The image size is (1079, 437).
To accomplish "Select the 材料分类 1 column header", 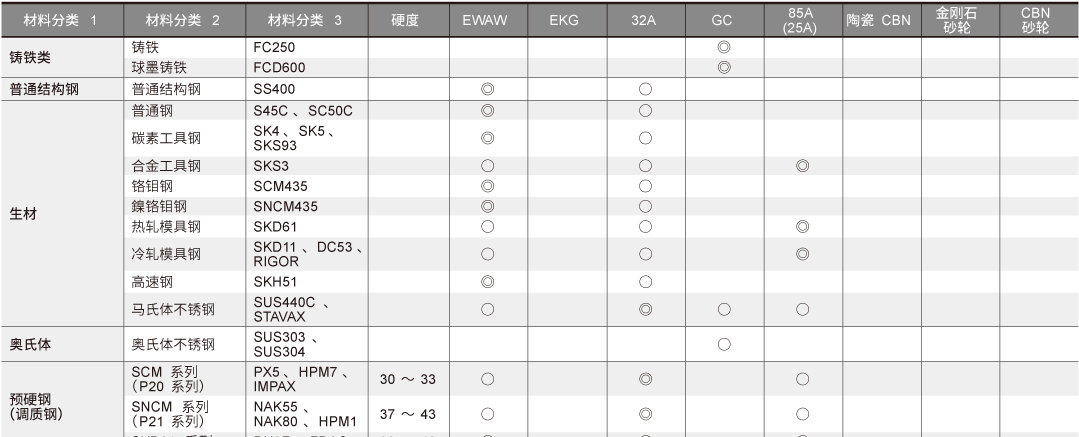I will pos(62,20).
